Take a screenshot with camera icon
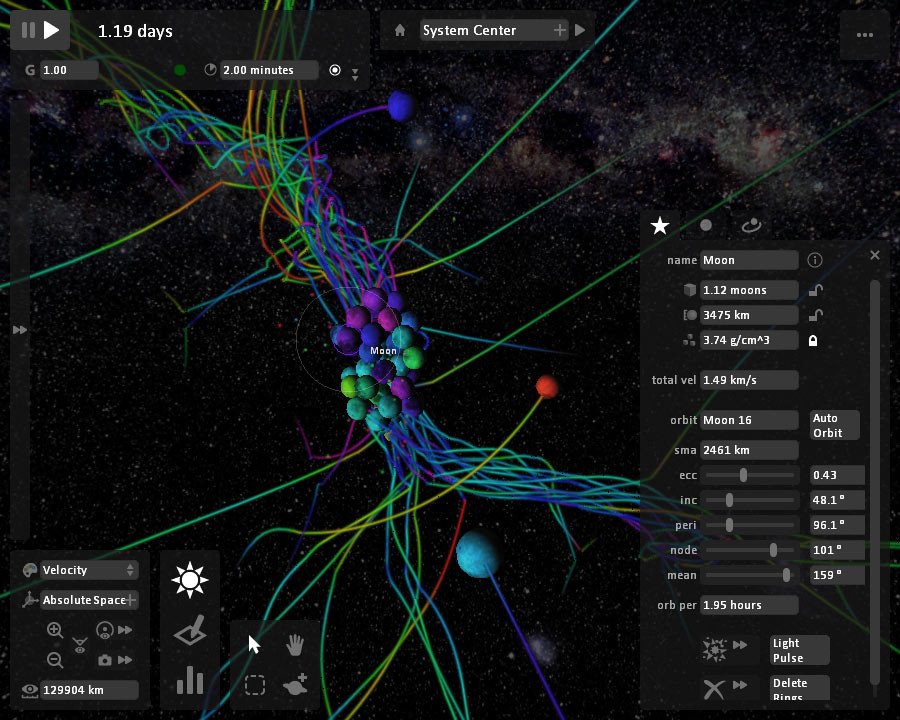 [105, 660]
